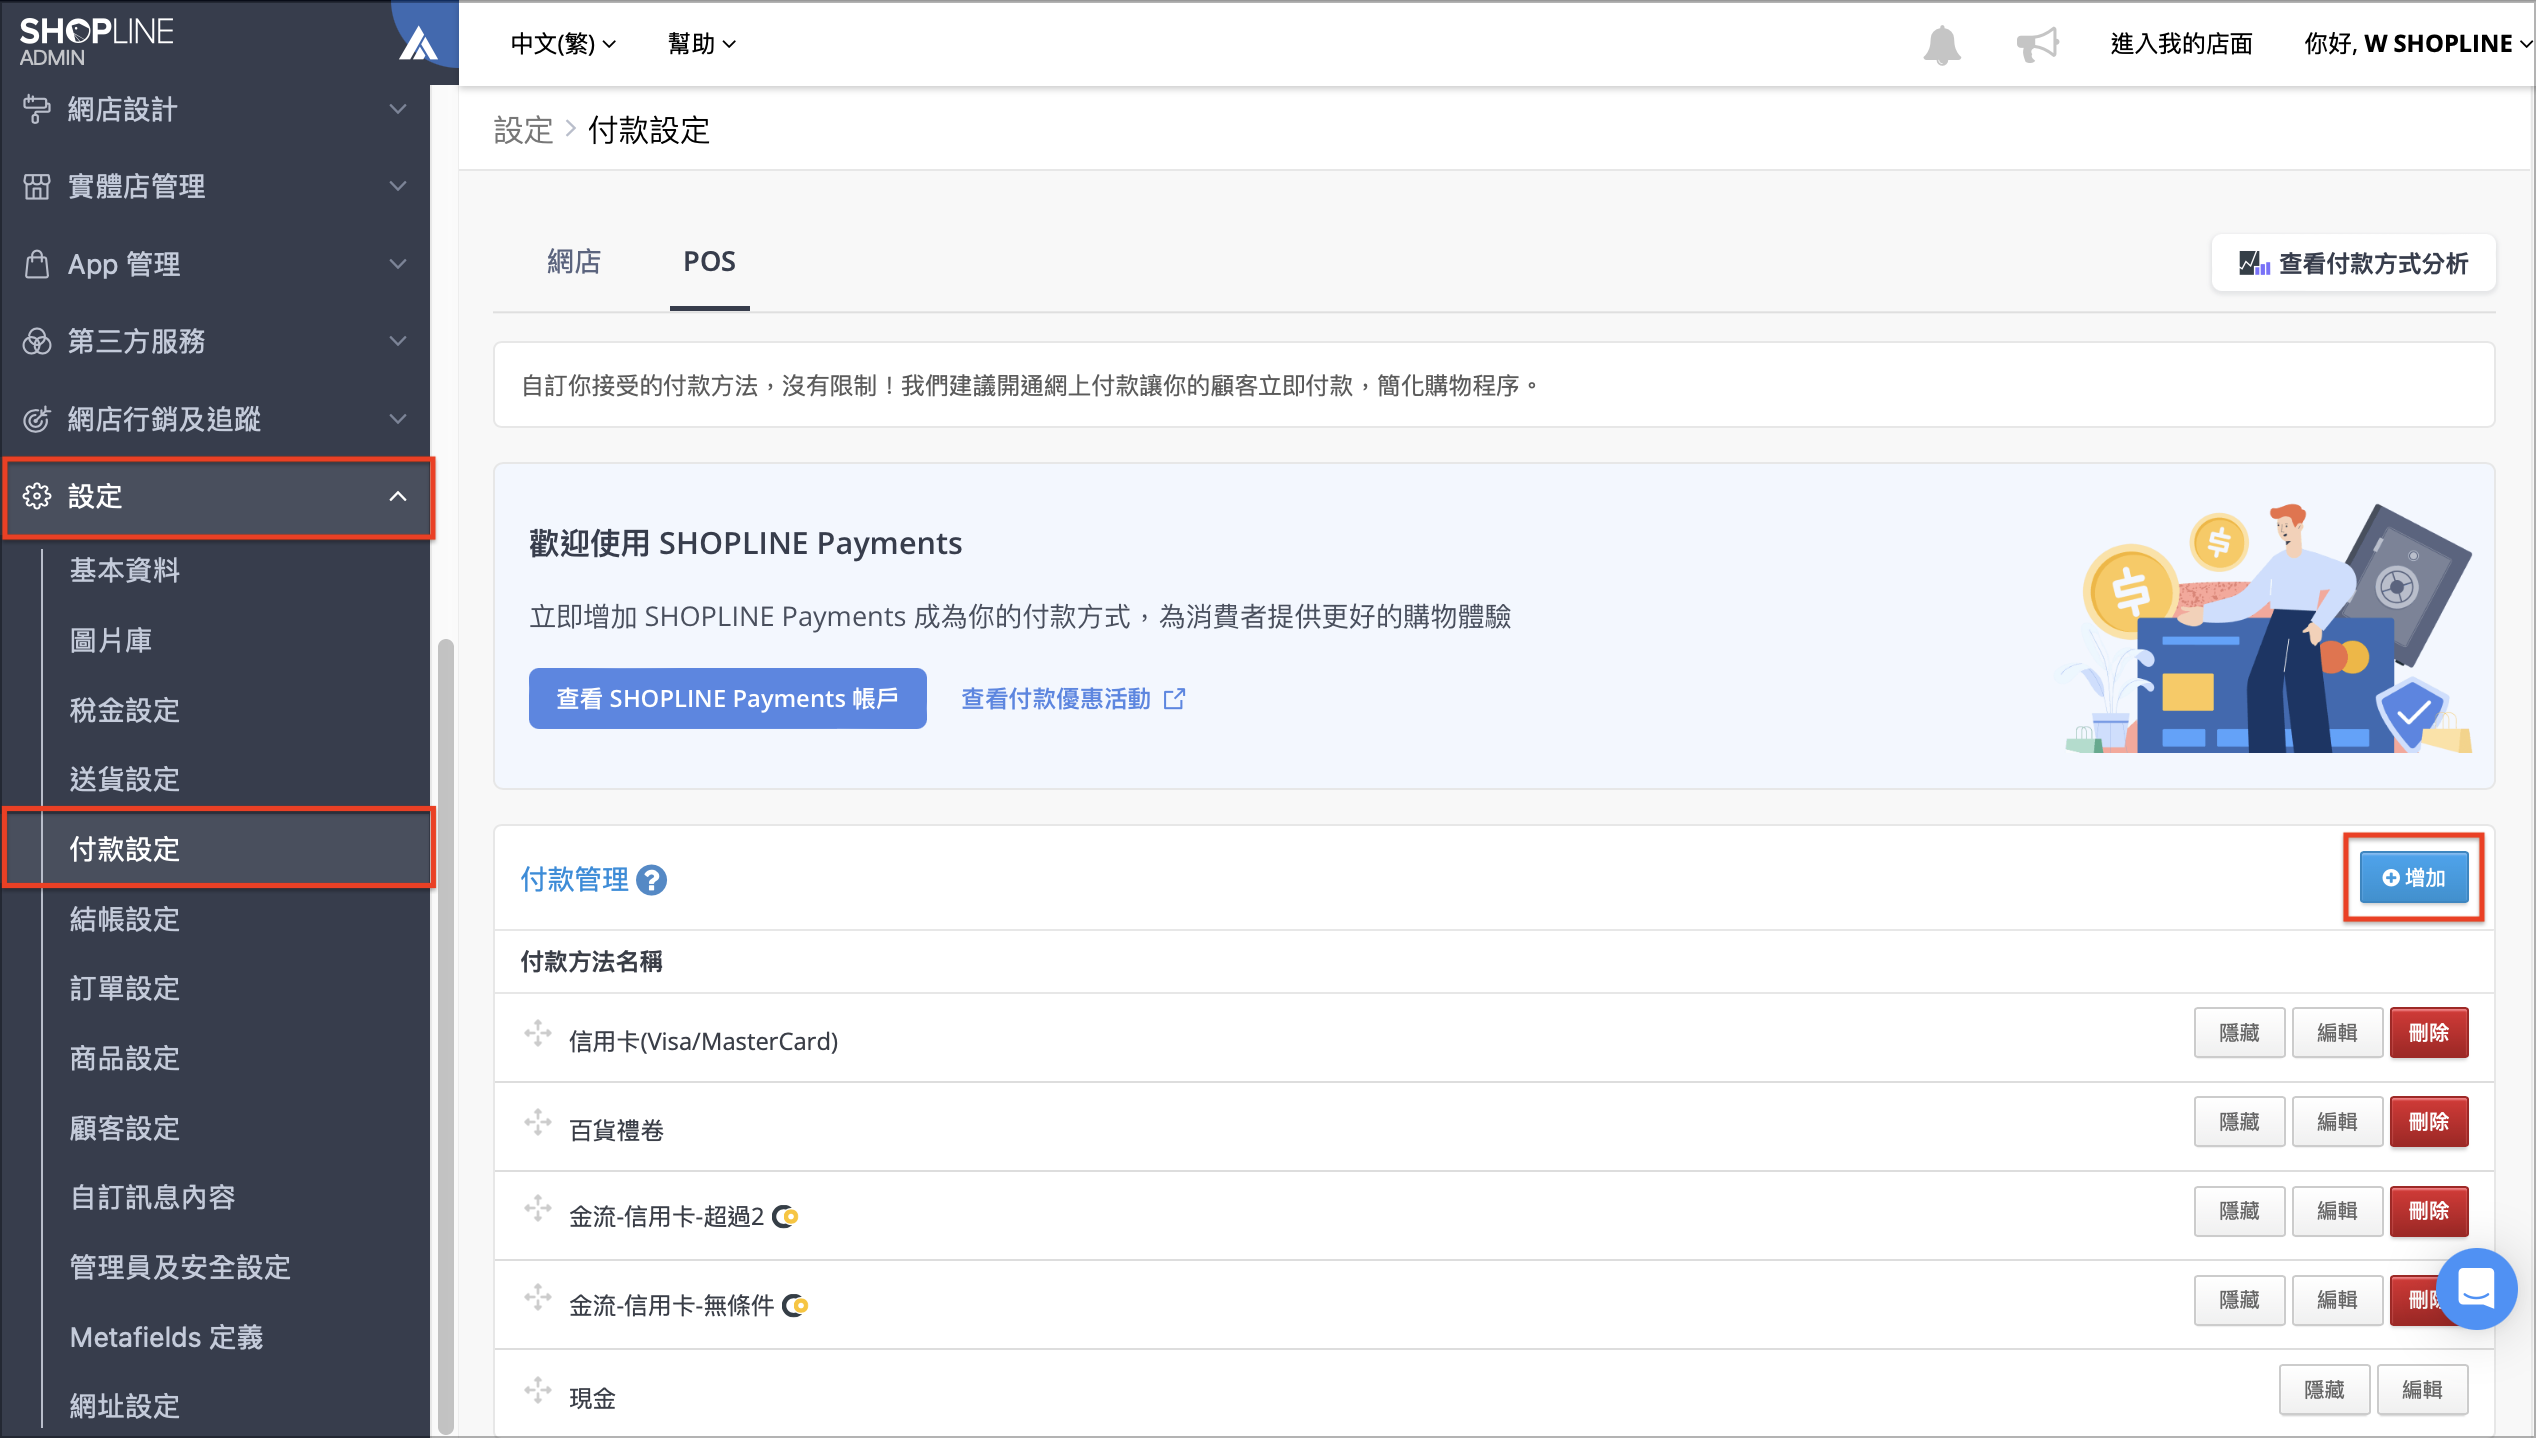Open 管理員及安全設定 in the settings submenu
The width and height of the screenshot is (2536, 1438).
(180, 1267)
